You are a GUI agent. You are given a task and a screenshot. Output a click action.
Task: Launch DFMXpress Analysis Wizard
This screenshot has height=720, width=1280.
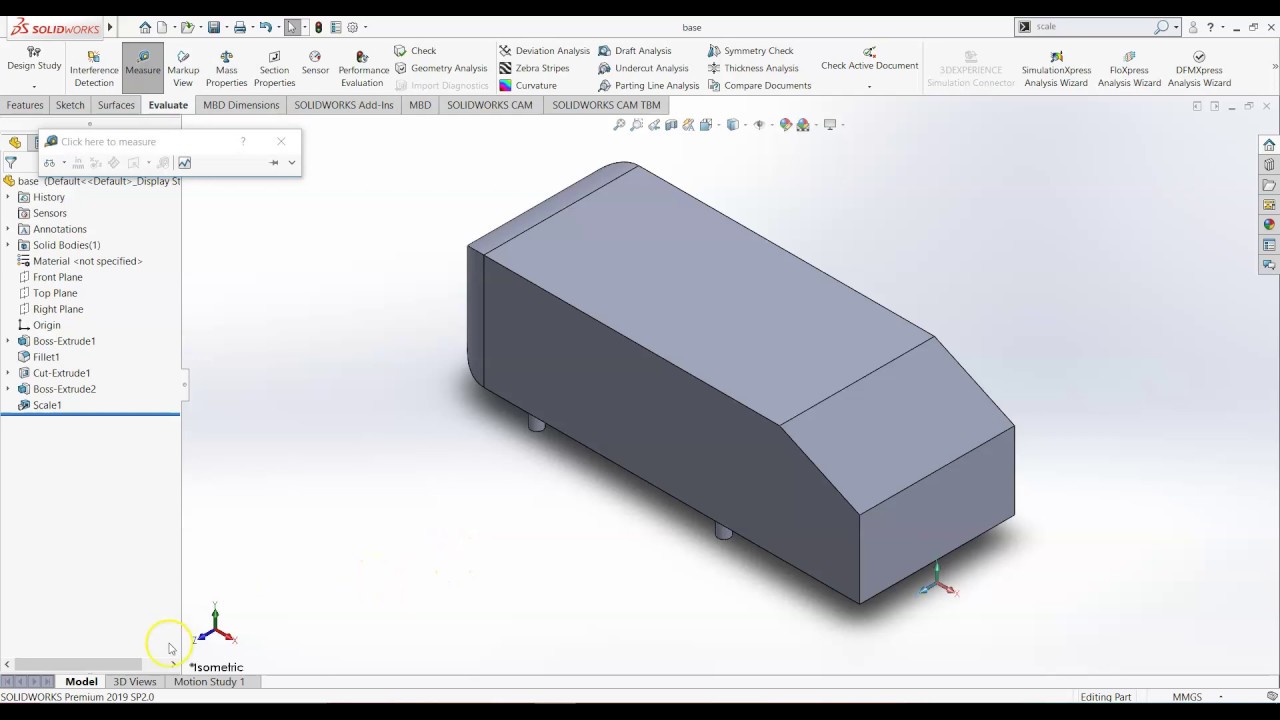[x=1199, y=69]
